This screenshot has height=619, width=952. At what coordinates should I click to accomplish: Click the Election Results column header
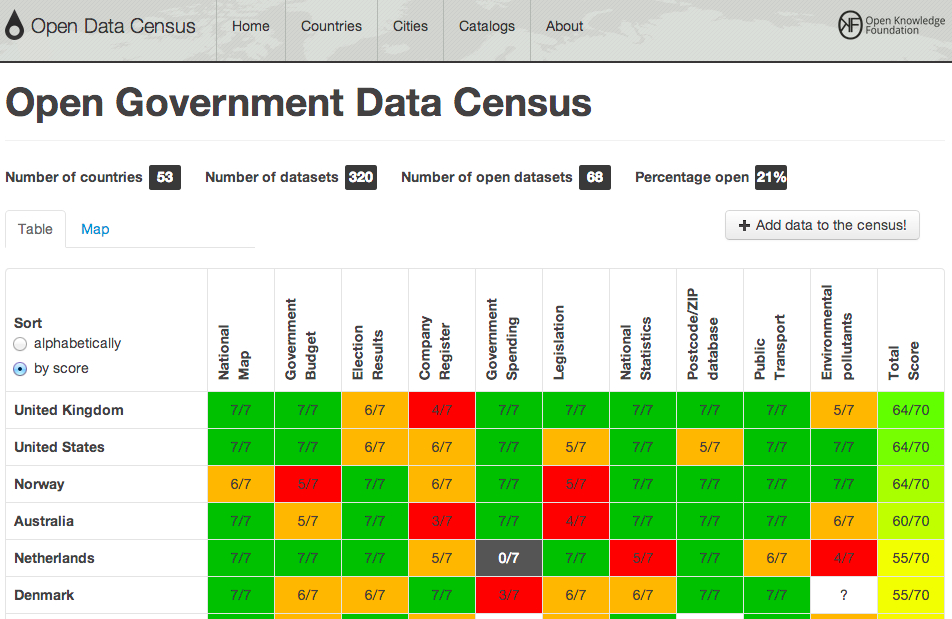(375, 330)
